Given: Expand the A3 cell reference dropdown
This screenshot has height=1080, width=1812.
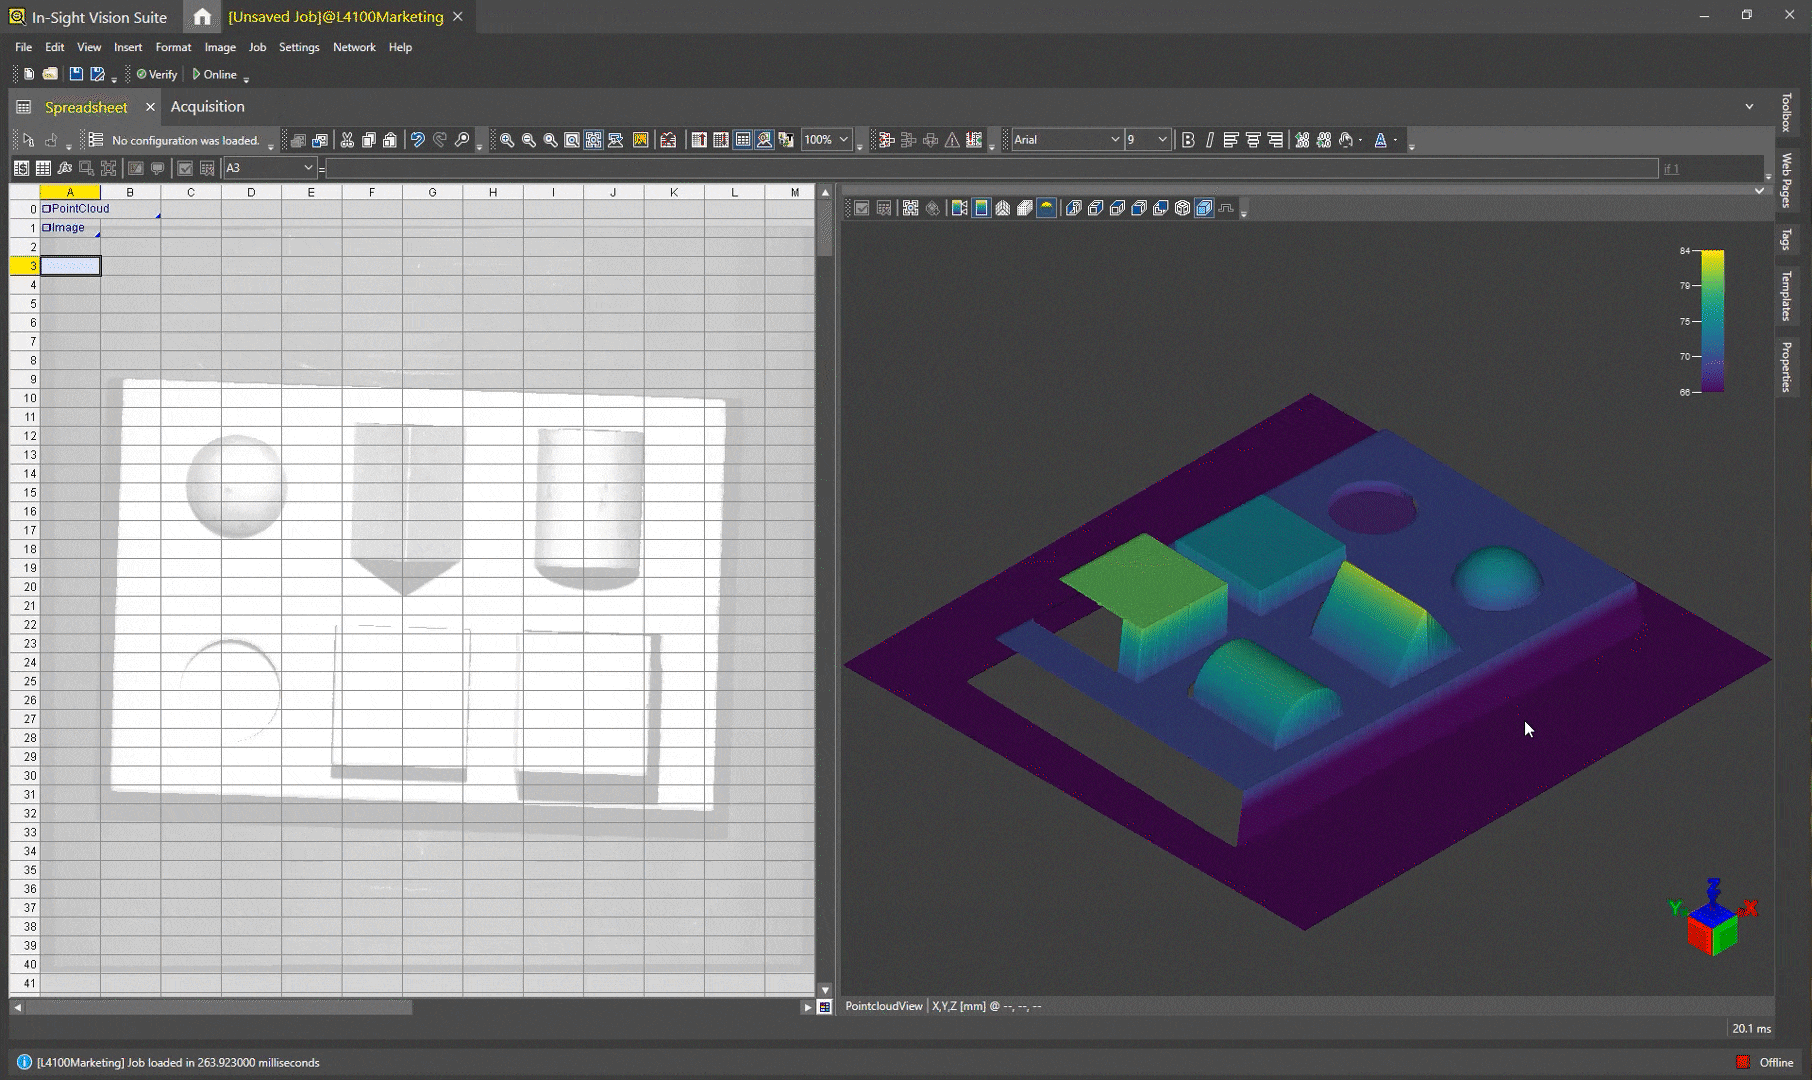Looking at the screenshot, I should coord(308,168).
